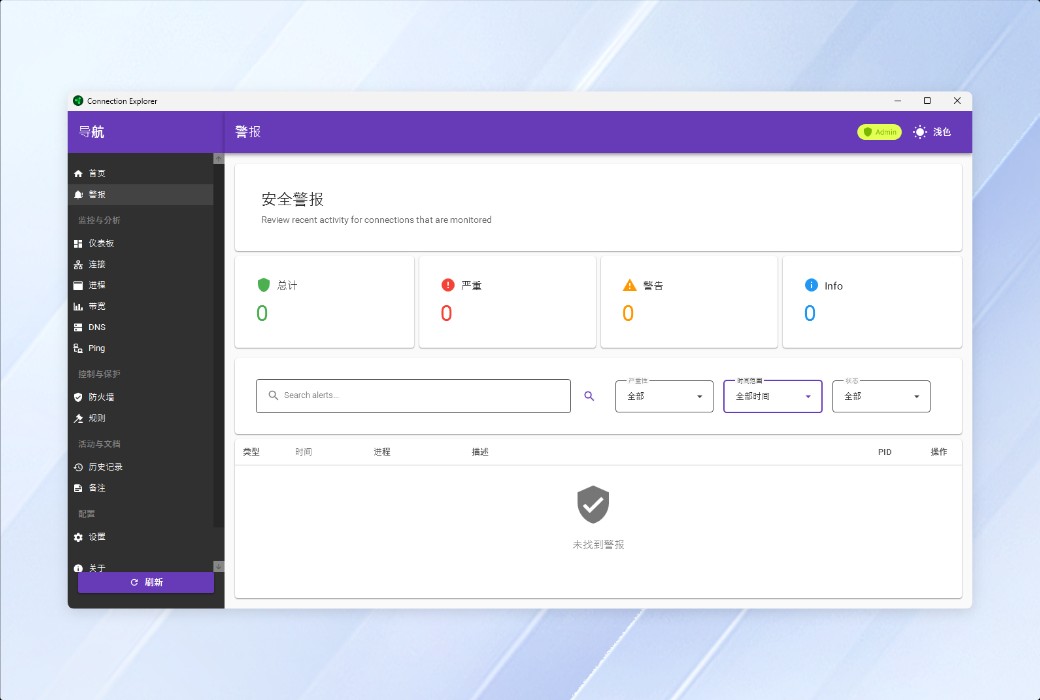The width and height of the screenshot is (1040, 700).
Task: Open the 规则 rules gavel icon
Action: pyautogui.click(x=78, y=419)
